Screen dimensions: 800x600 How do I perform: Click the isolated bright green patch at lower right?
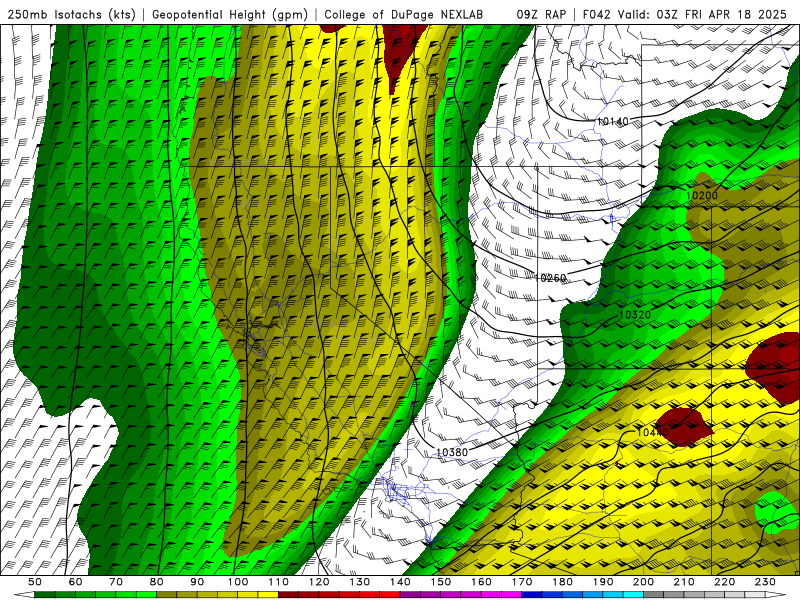776,513
